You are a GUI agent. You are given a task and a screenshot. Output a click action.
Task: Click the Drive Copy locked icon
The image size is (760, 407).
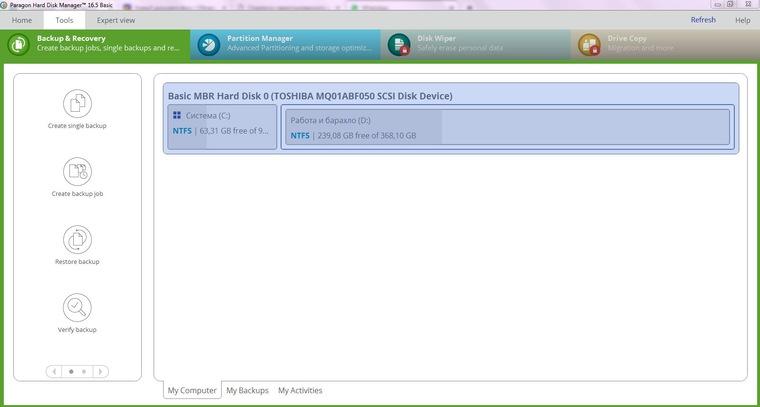pyautogui.click(x=589, y=44)
